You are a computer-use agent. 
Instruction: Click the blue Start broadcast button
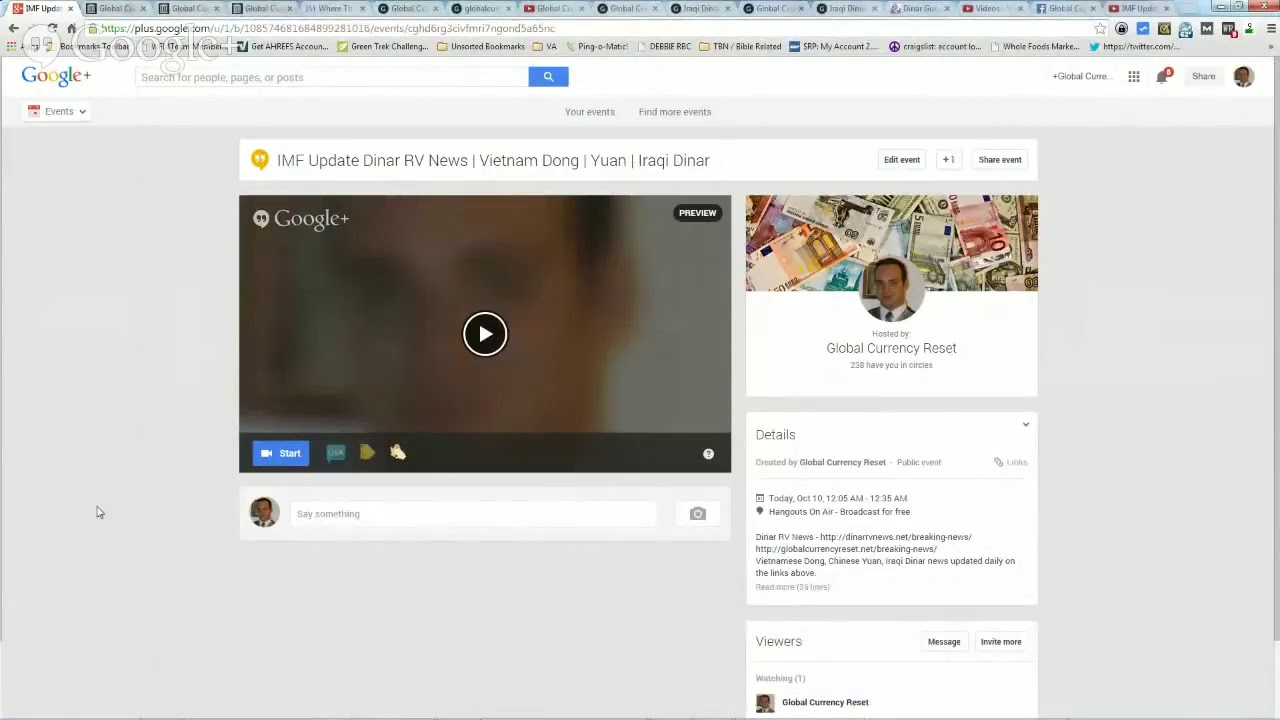click(281, 453)
